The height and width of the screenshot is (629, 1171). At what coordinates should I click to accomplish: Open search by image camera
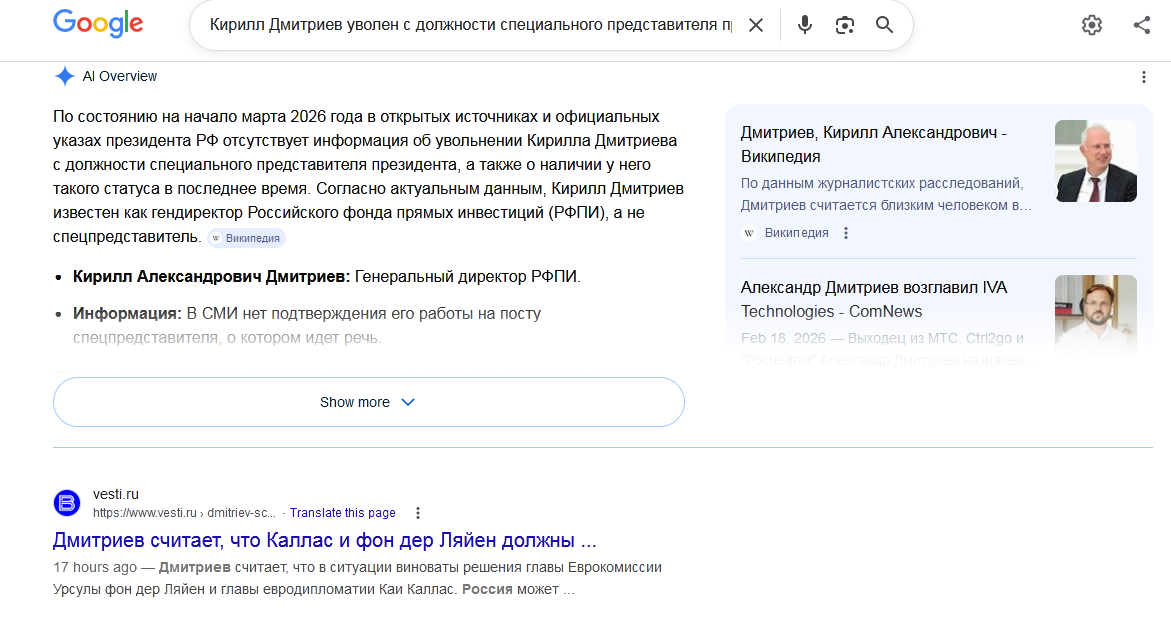pyautogui.click(x=845, y=25)
